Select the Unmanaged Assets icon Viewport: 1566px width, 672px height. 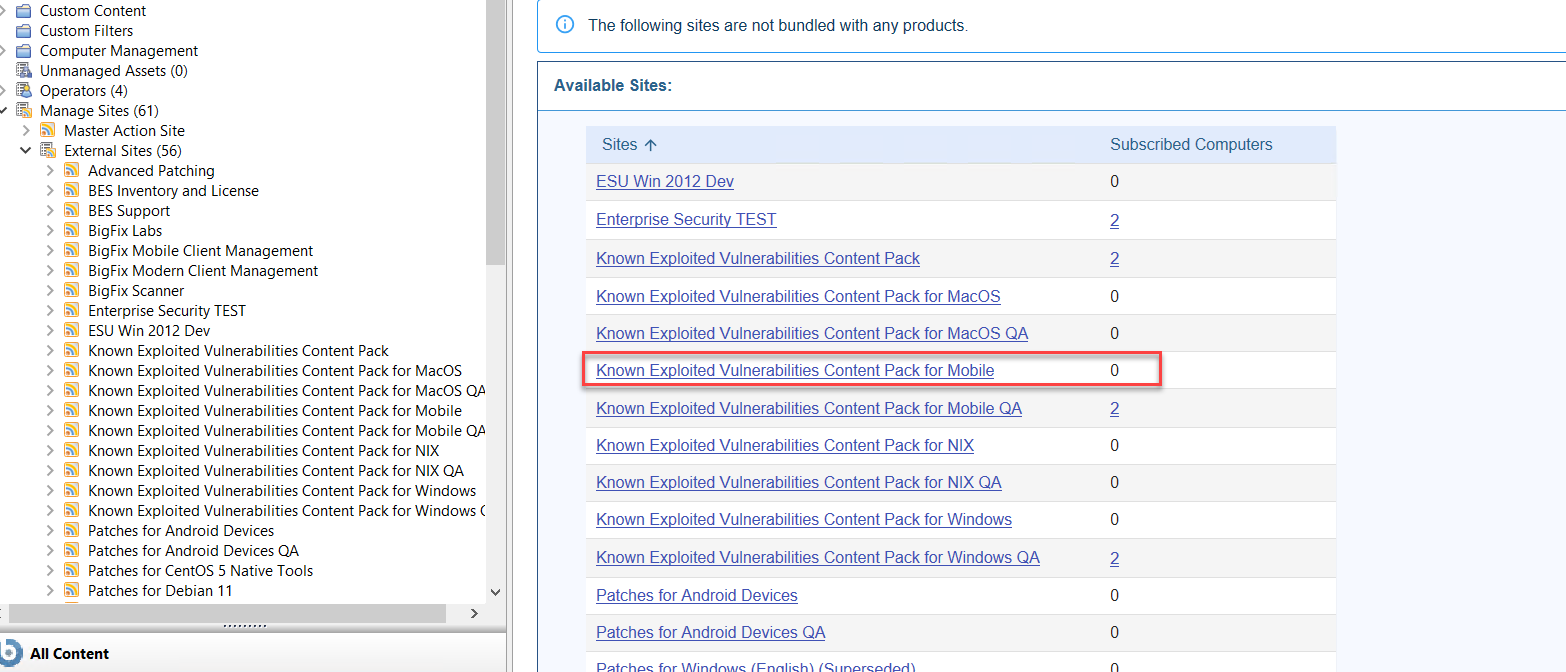[22, 70]
